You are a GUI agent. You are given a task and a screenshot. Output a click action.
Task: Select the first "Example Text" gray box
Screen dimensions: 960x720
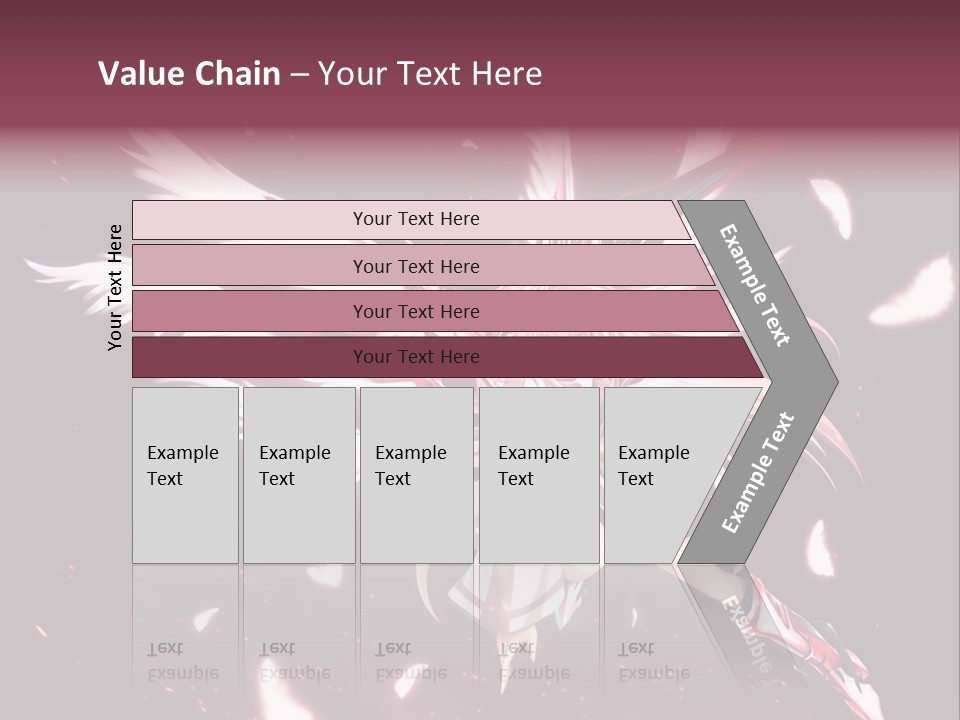click(x=185, y=475)
